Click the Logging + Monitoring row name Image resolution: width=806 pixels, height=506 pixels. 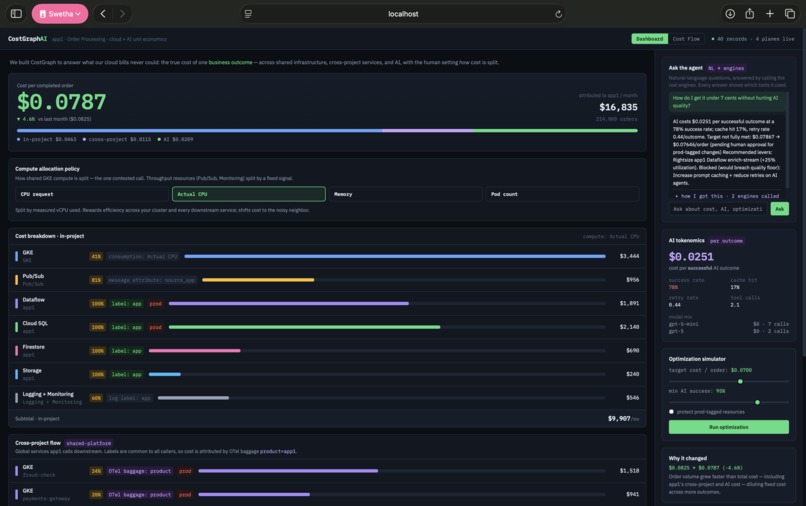[48, 394]
